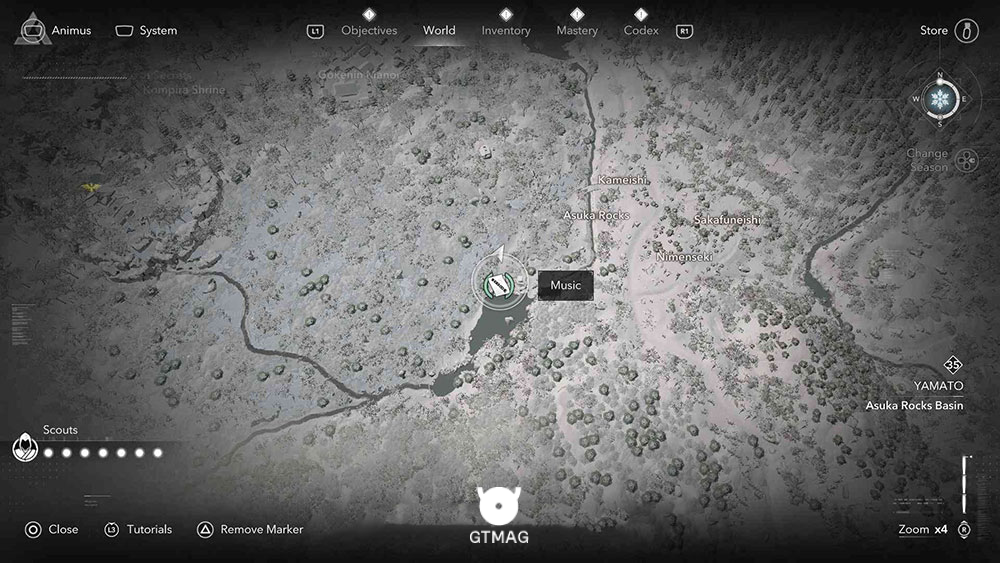Go to the Mastery tab
The width and height of the screenshot is (1000, 563).
577,30
